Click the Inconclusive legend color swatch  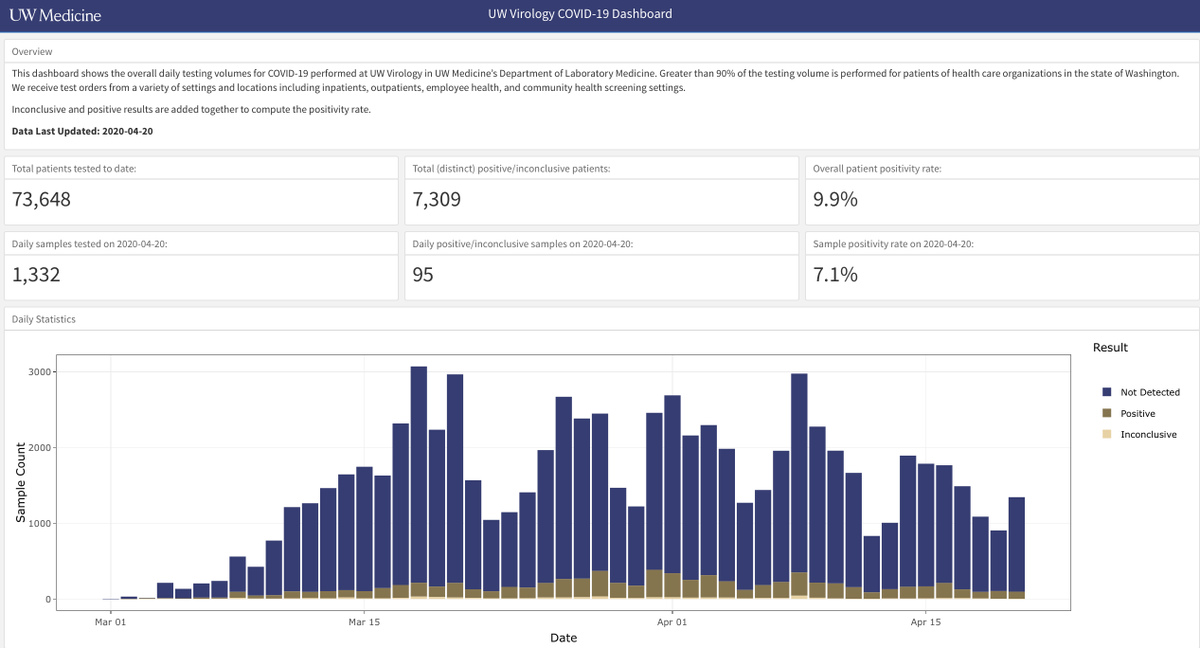(x=1108, y=434)
